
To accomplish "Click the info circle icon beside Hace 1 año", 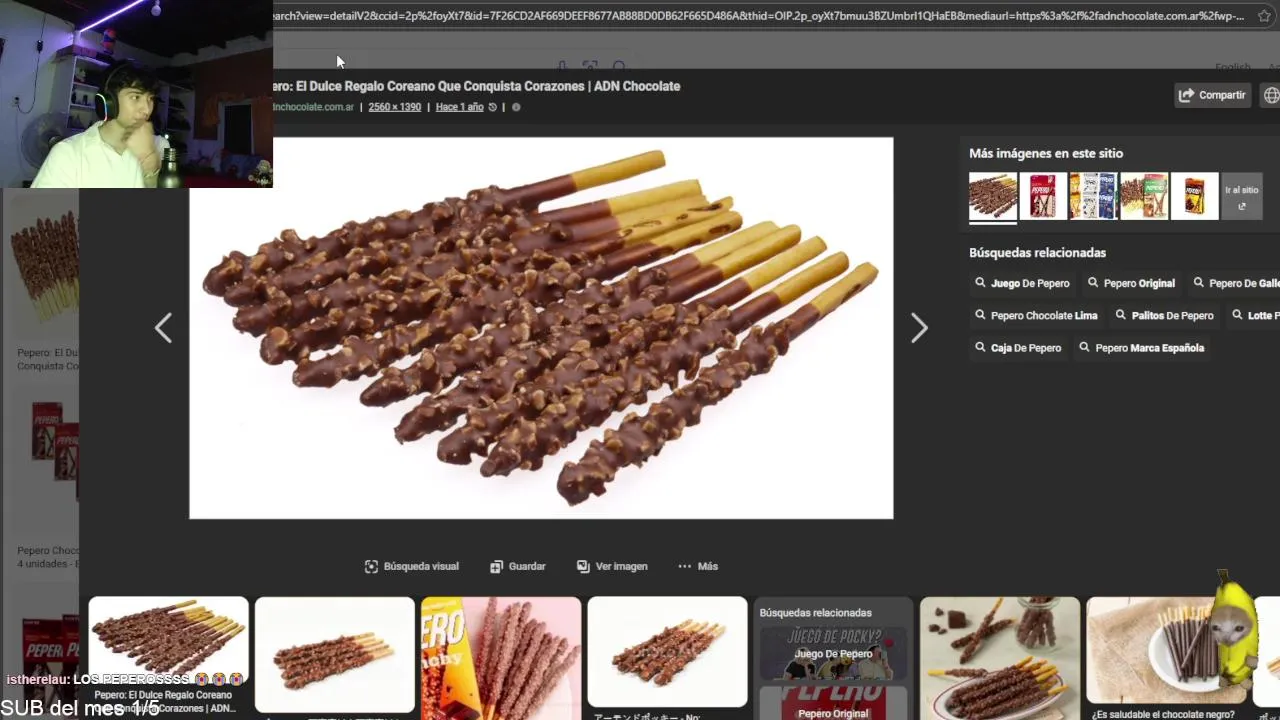I will click(x=516, y=107).
